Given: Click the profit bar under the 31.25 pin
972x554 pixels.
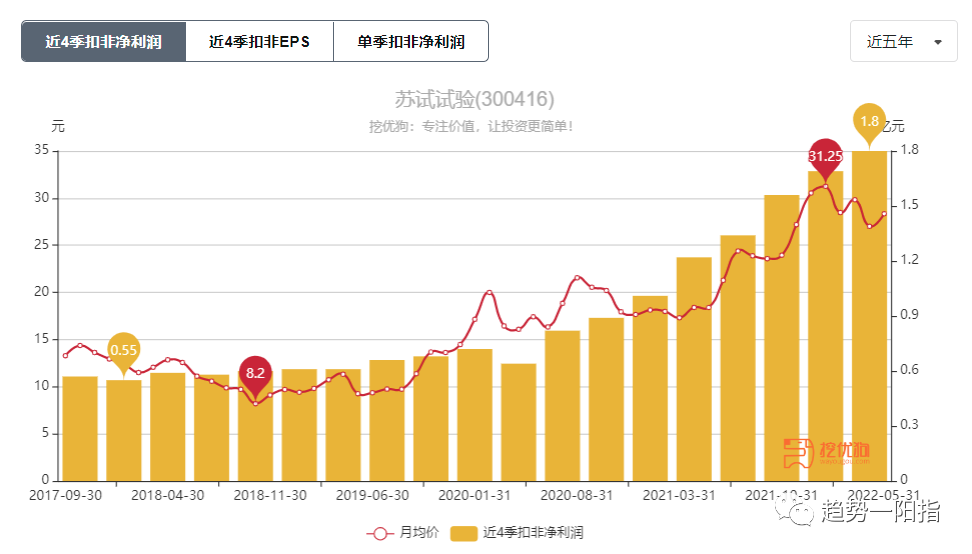Looking at the screenshot, I should click(x=825, y=326).
